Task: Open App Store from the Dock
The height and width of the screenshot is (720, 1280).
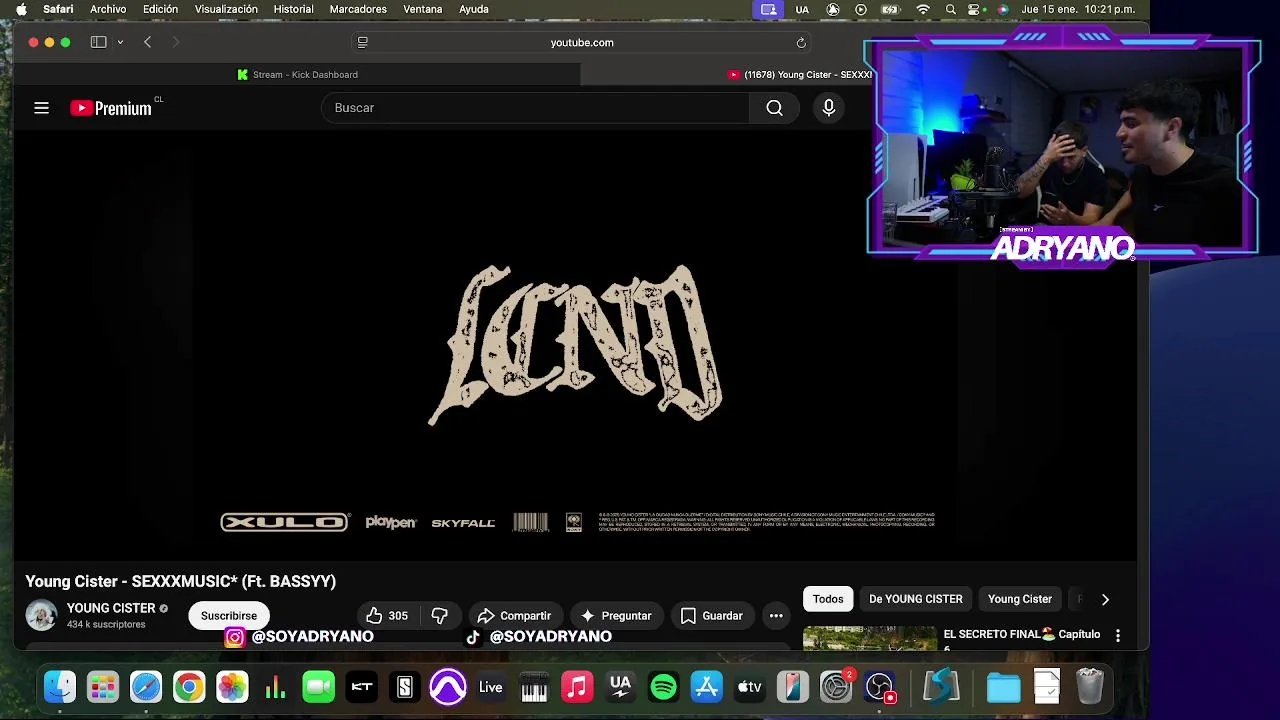Action: 707,687
